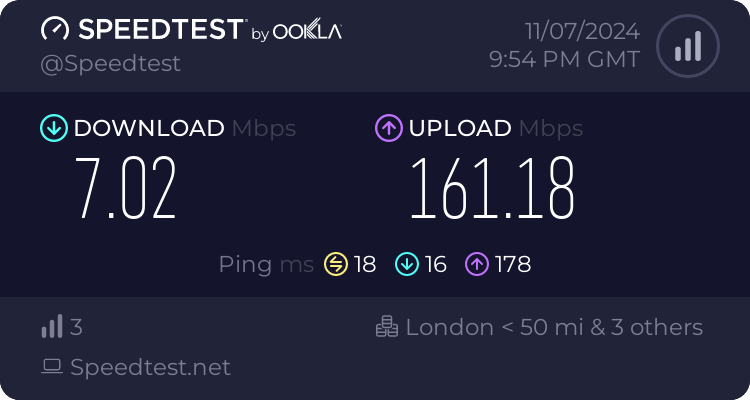The height and width of the screenshot is (400, 750).
Task: Click the purple upload ping icon
Action: [x=477, y=264]
